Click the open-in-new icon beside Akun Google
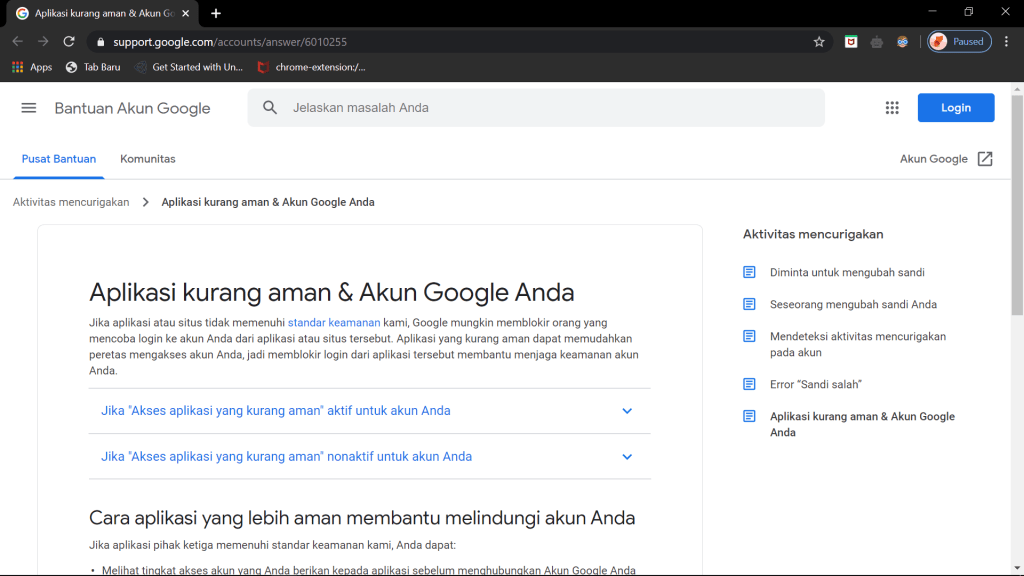 click(985, 159)
